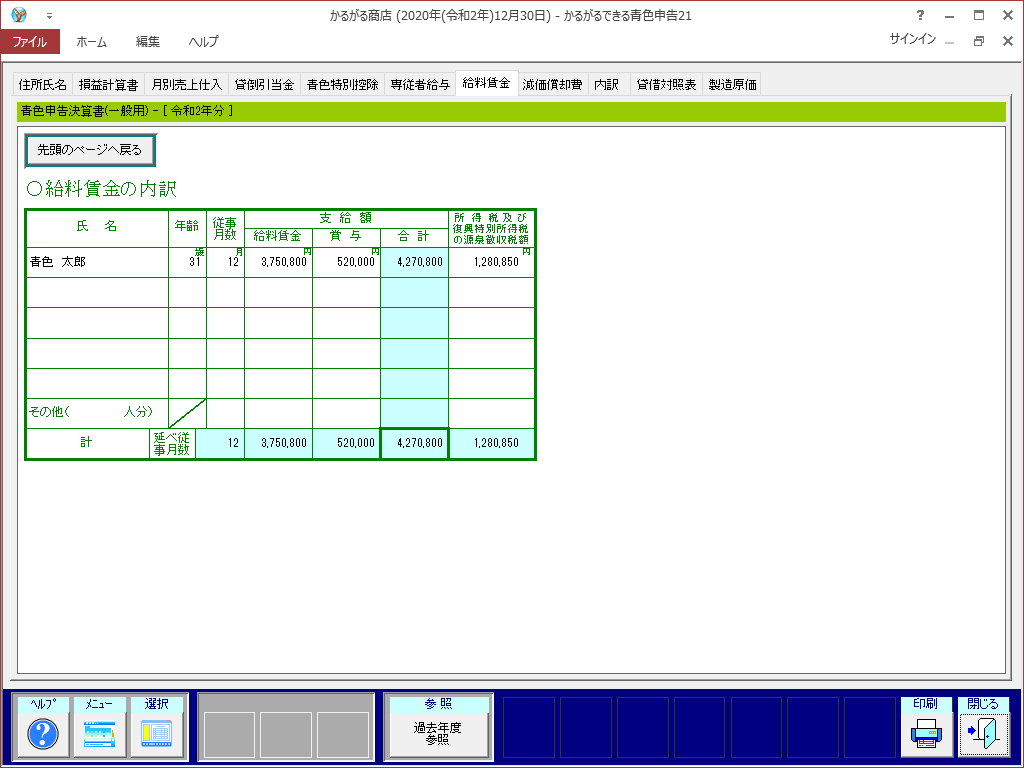Click the 延べ従事月数 total showing 12

tap(219, 443)
